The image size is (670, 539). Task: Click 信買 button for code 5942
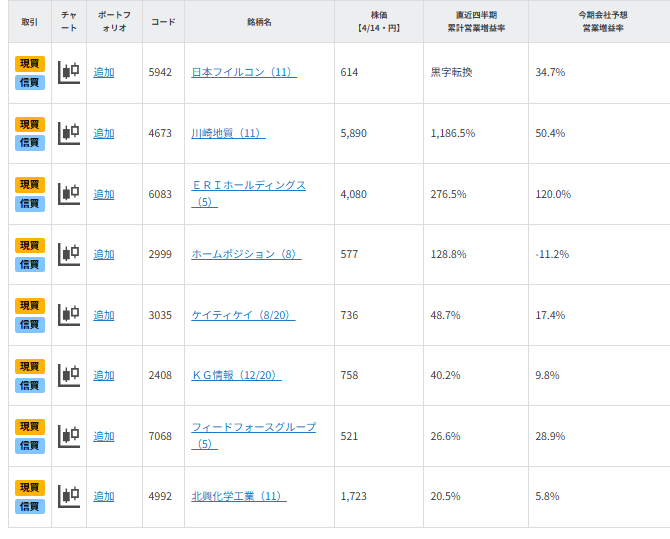tap(30, 82)
